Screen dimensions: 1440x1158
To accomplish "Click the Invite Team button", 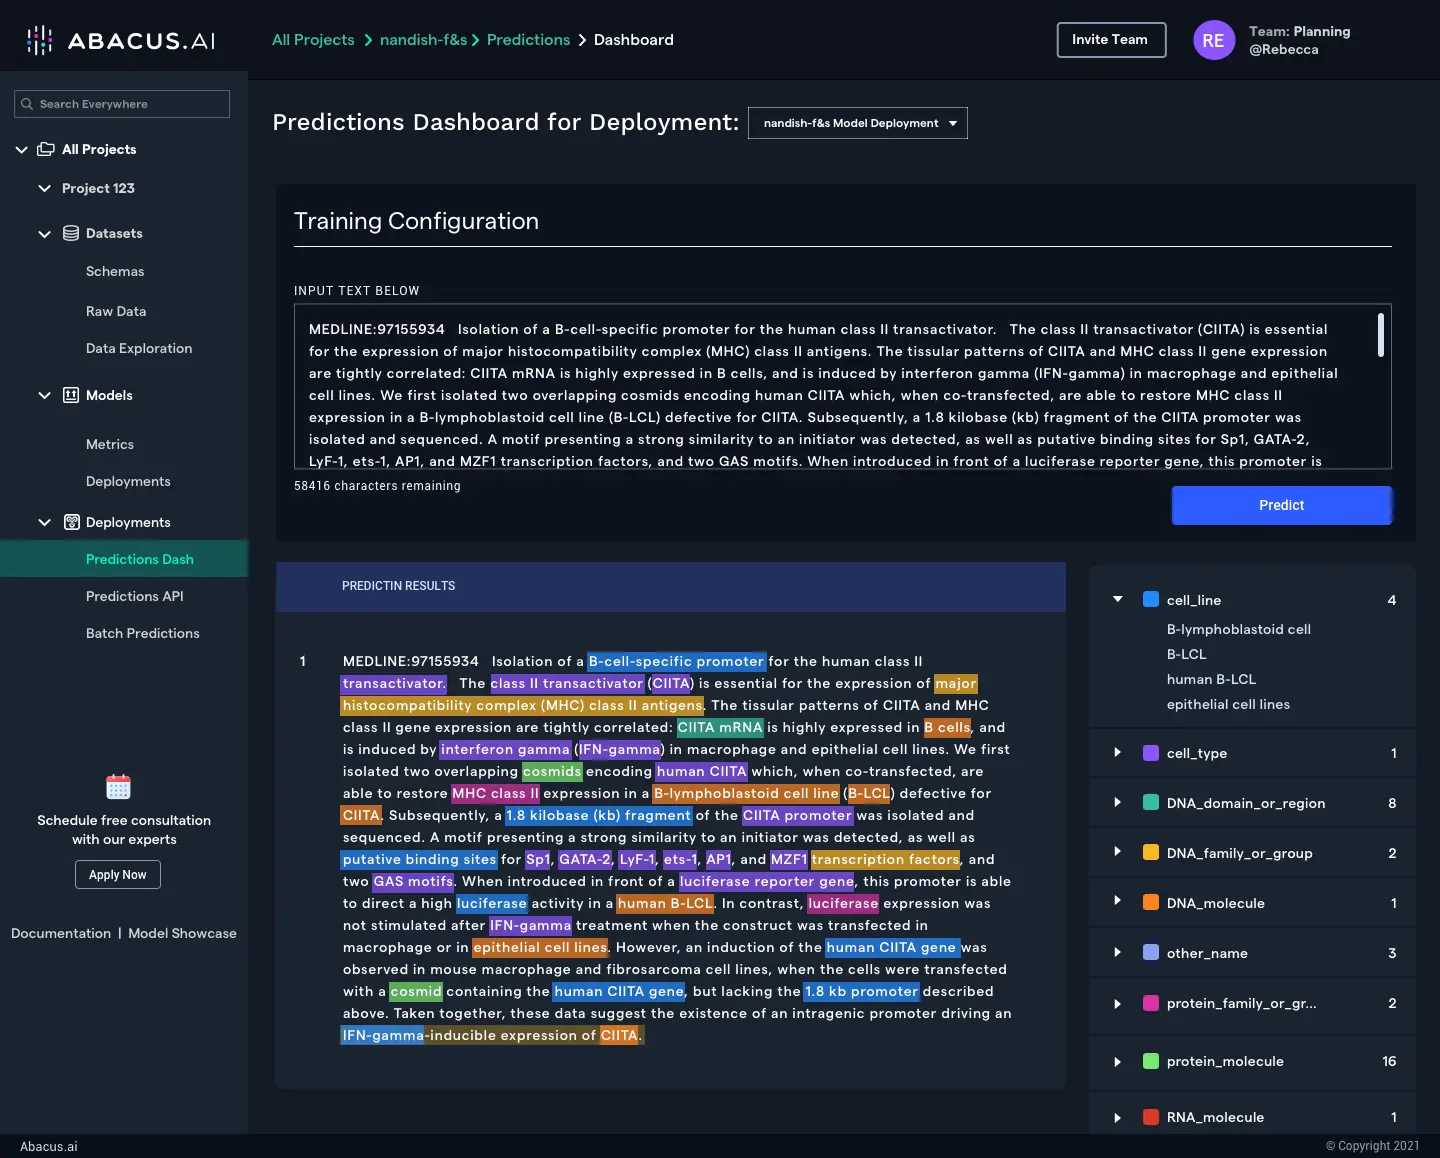I will 1110,40.
